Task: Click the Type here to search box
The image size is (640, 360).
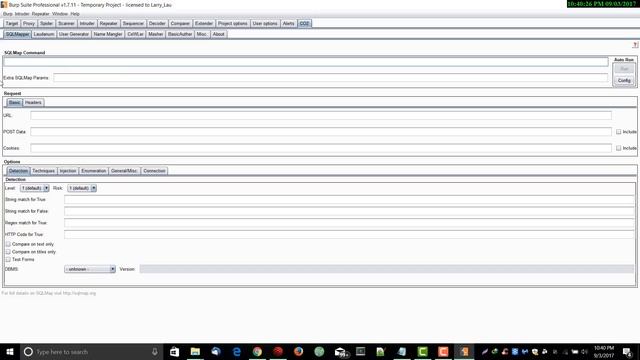Action: [x=91, y=351]
